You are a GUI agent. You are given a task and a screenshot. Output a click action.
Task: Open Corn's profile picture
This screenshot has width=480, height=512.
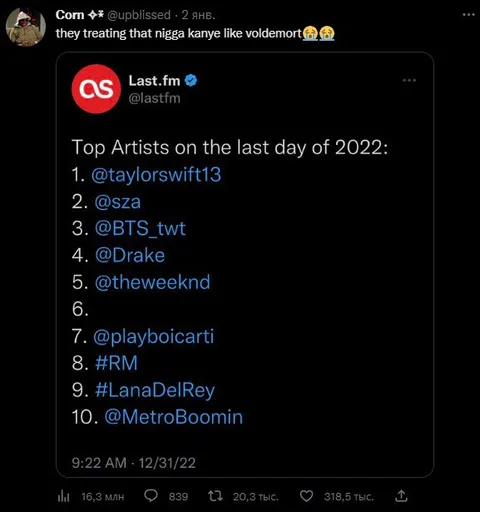pos(26,27)
